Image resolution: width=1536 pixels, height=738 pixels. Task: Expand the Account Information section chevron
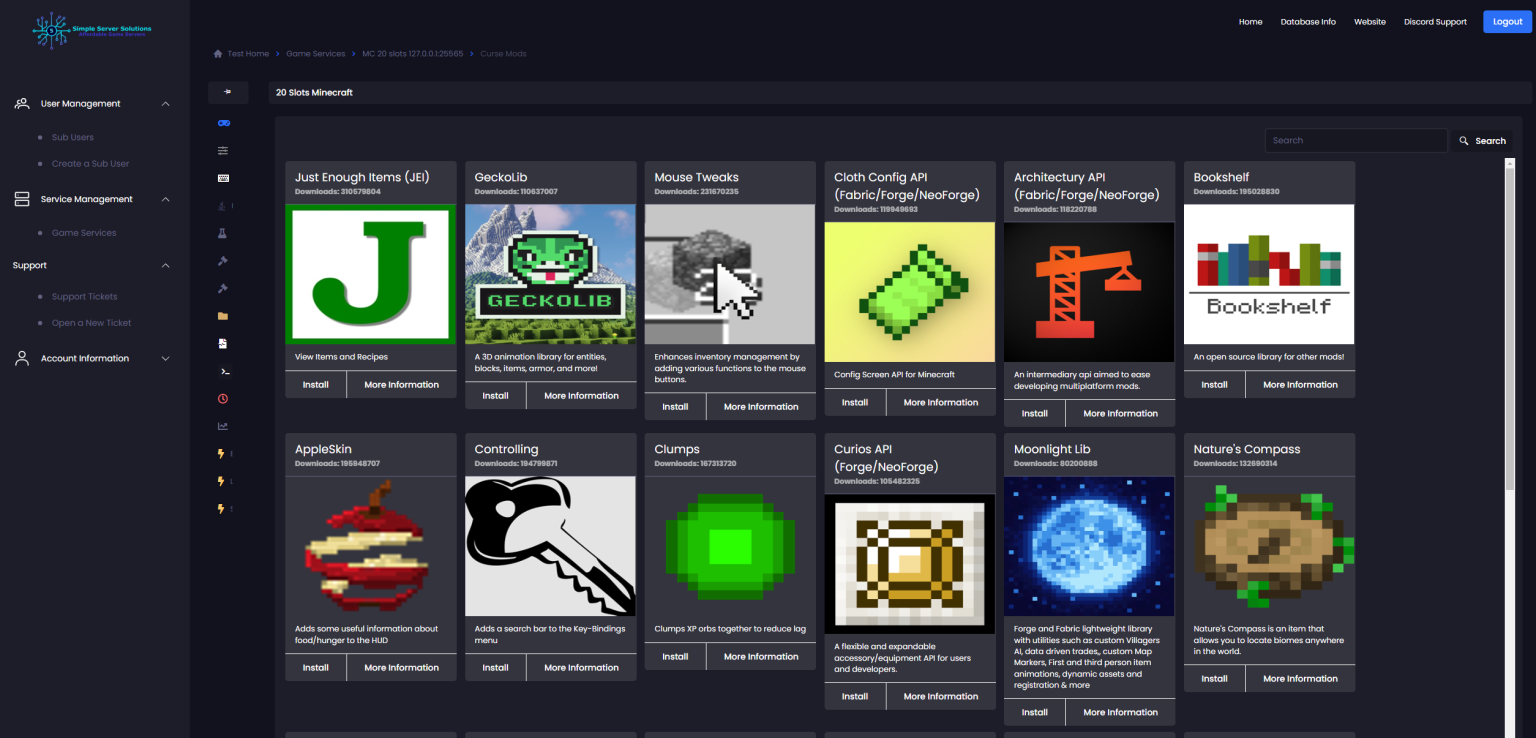click(166, 358)
